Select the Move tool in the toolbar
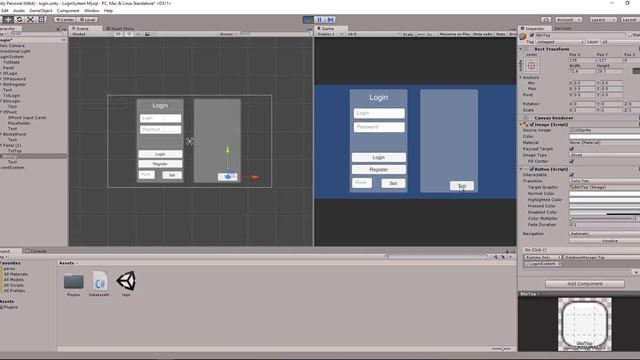Screen dimensions: 640x360 tap(8, 20)
